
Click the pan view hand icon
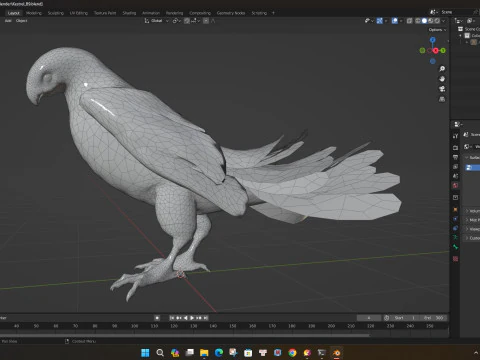pyautogui.click(x=442, y=79)
